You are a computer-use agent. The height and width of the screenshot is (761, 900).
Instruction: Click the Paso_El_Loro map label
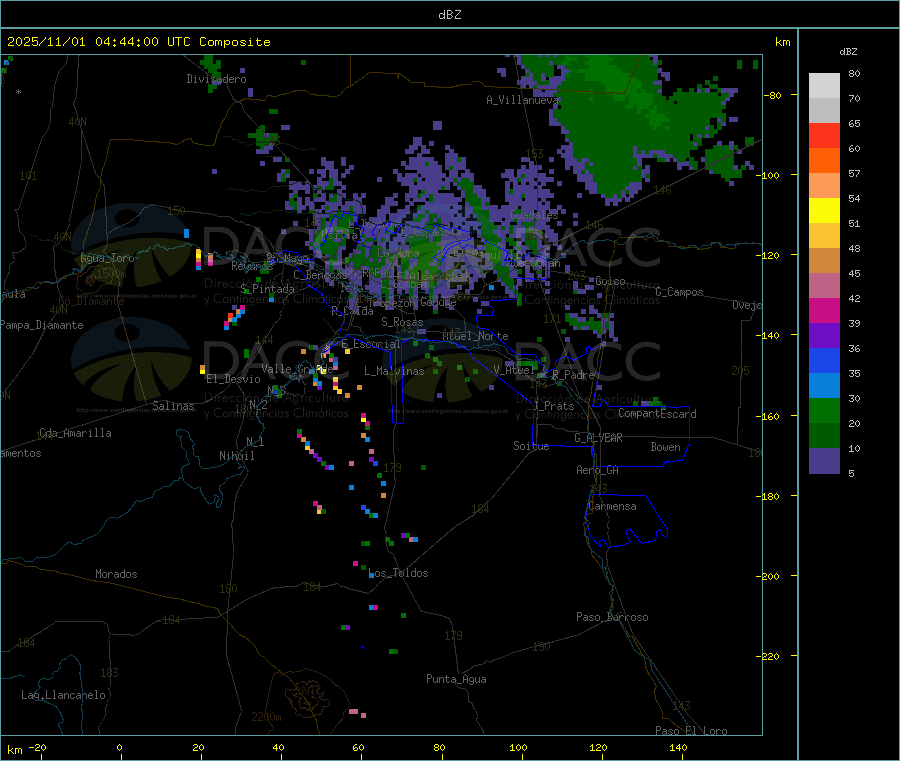click(x=691, y=731)
